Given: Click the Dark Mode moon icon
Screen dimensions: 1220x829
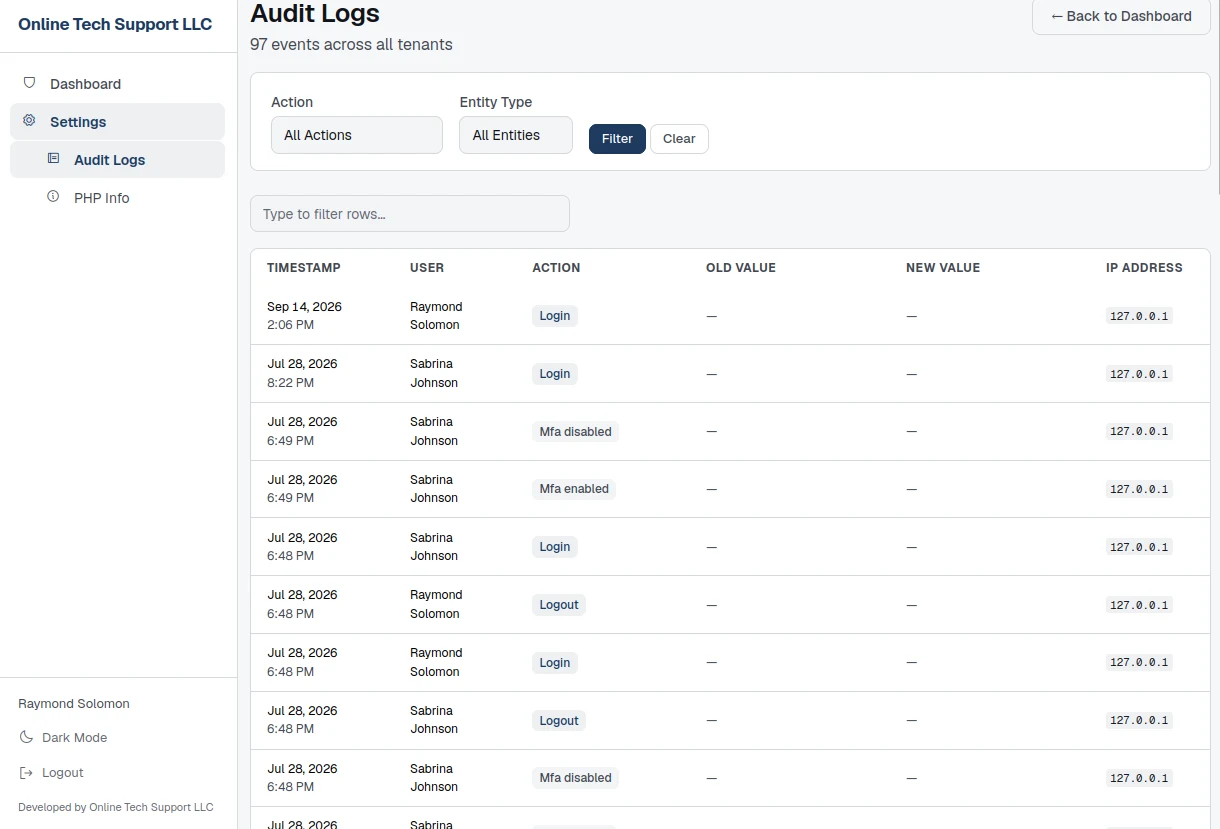Looking at the screenshot, I should coord(26,737).
